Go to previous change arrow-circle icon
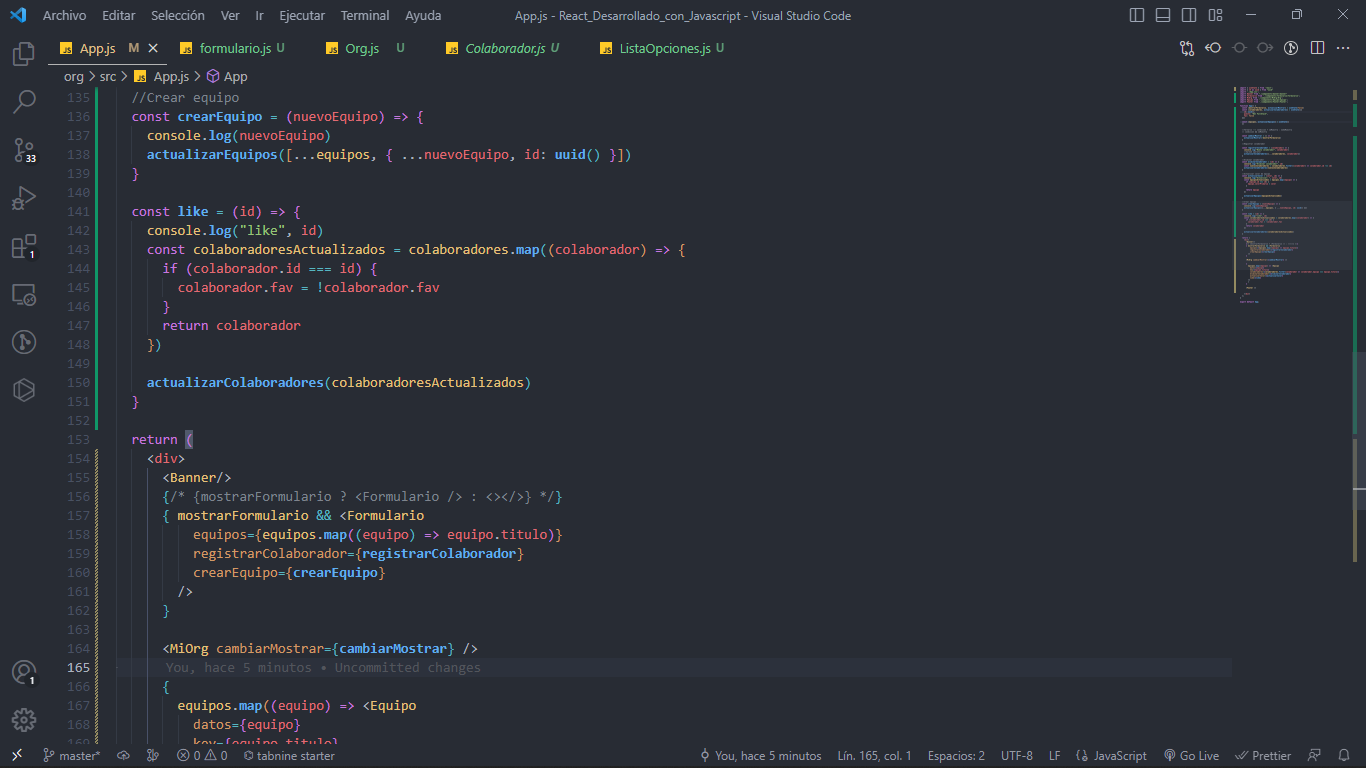1366x768 pixels. coord(1213,48)
